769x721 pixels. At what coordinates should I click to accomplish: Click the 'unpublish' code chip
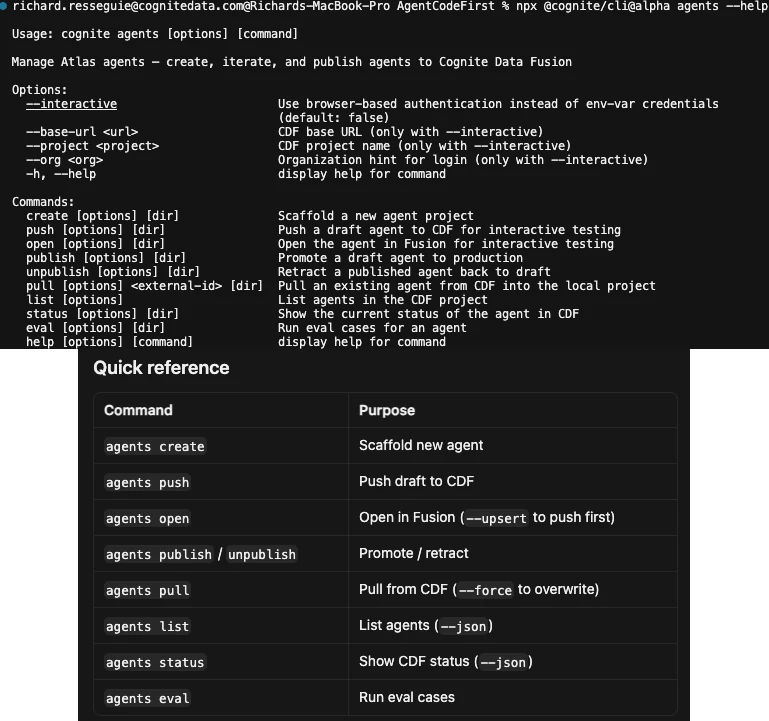click(262, 554)
